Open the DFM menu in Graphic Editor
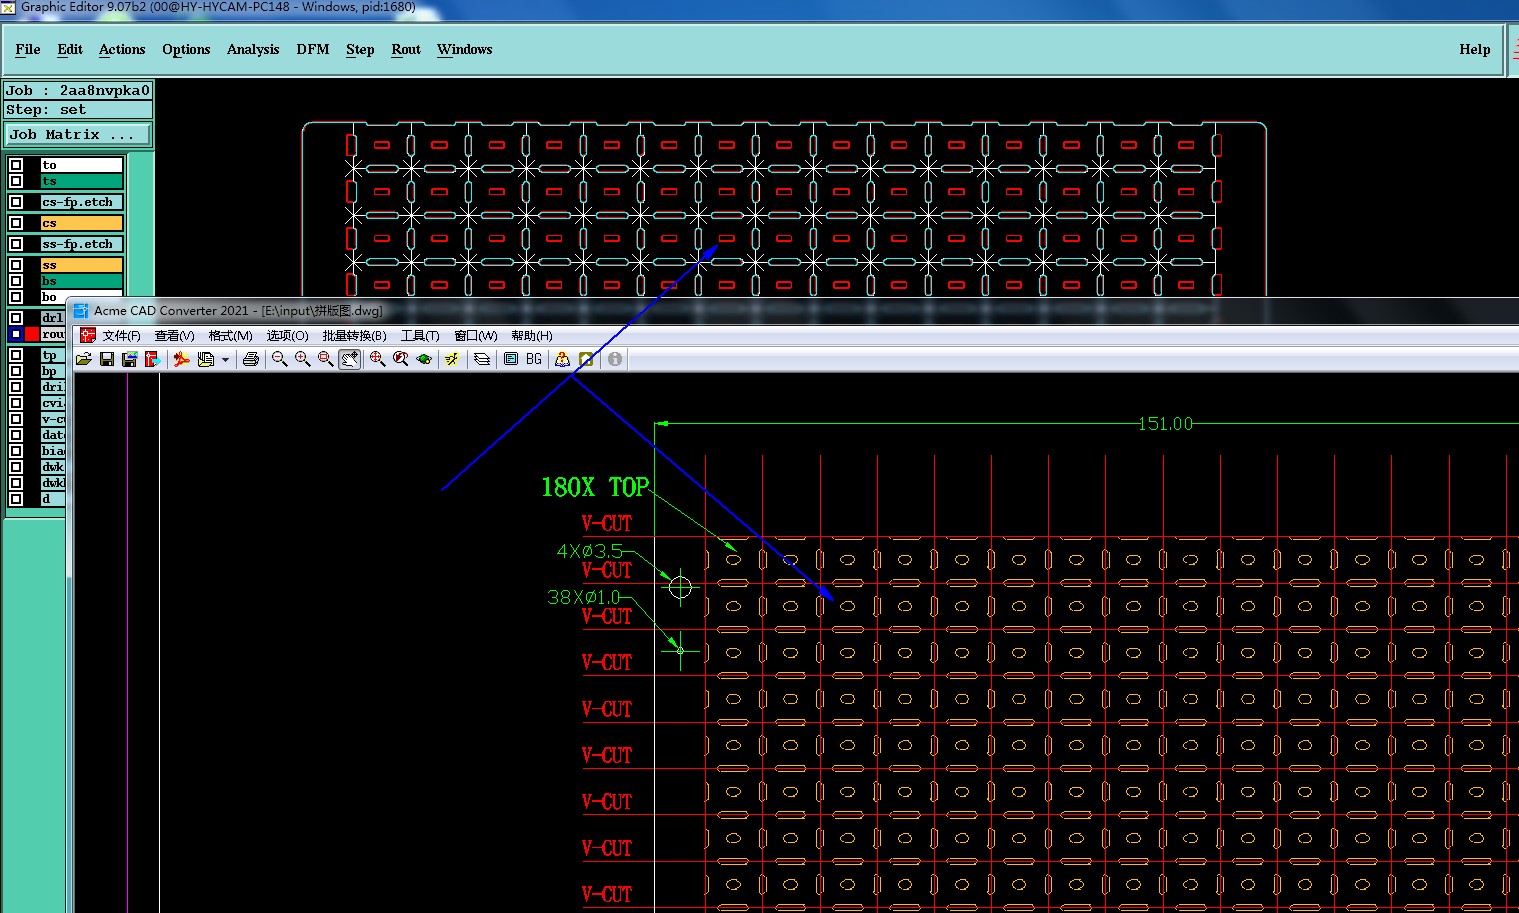The width and height of the screenshot is (1519, 913). [313, 49]
